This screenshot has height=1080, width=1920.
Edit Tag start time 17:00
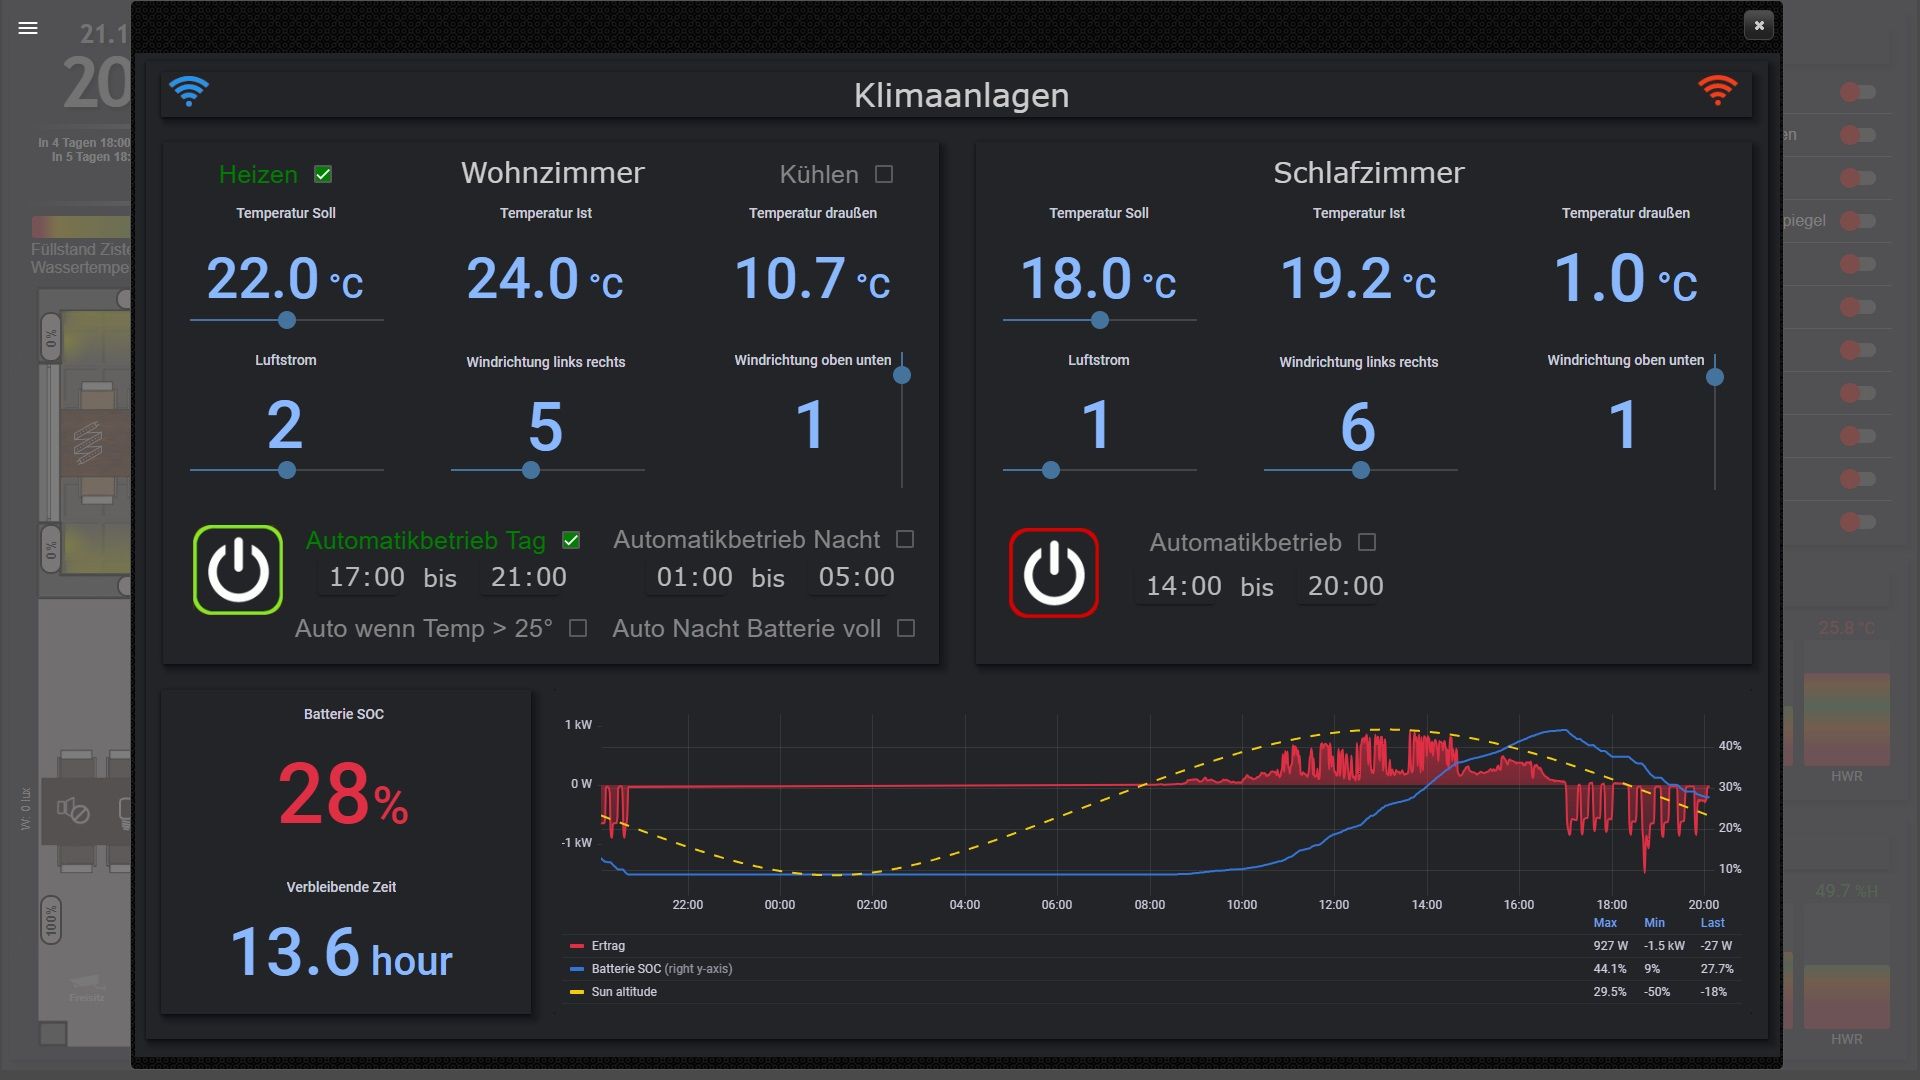coord(367,578)
